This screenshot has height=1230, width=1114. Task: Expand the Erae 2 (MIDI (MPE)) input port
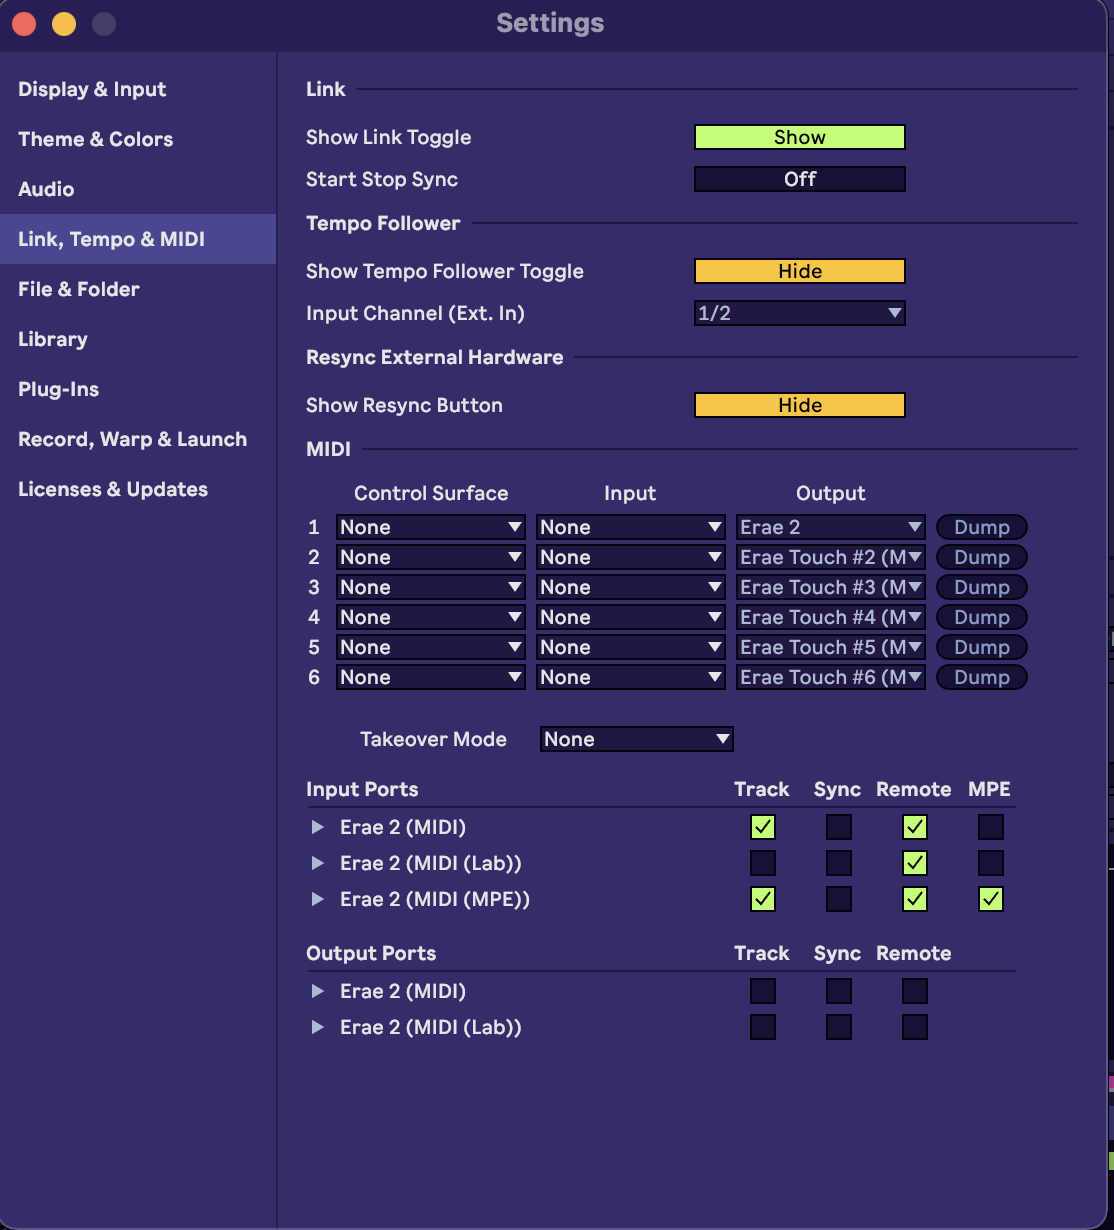click(x=318, y=899)
